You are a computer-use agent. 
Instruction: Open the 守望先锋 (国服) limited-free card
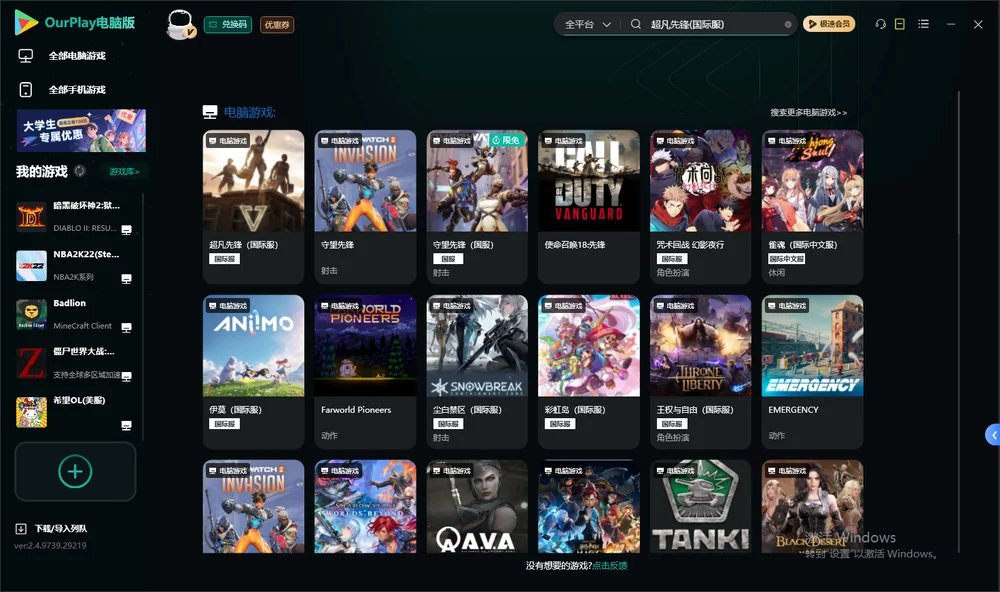[477, 207]
